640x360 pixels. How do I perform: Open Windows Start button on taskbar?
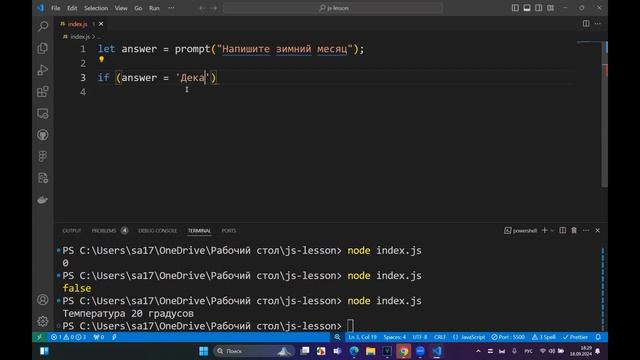pos(203,351)
